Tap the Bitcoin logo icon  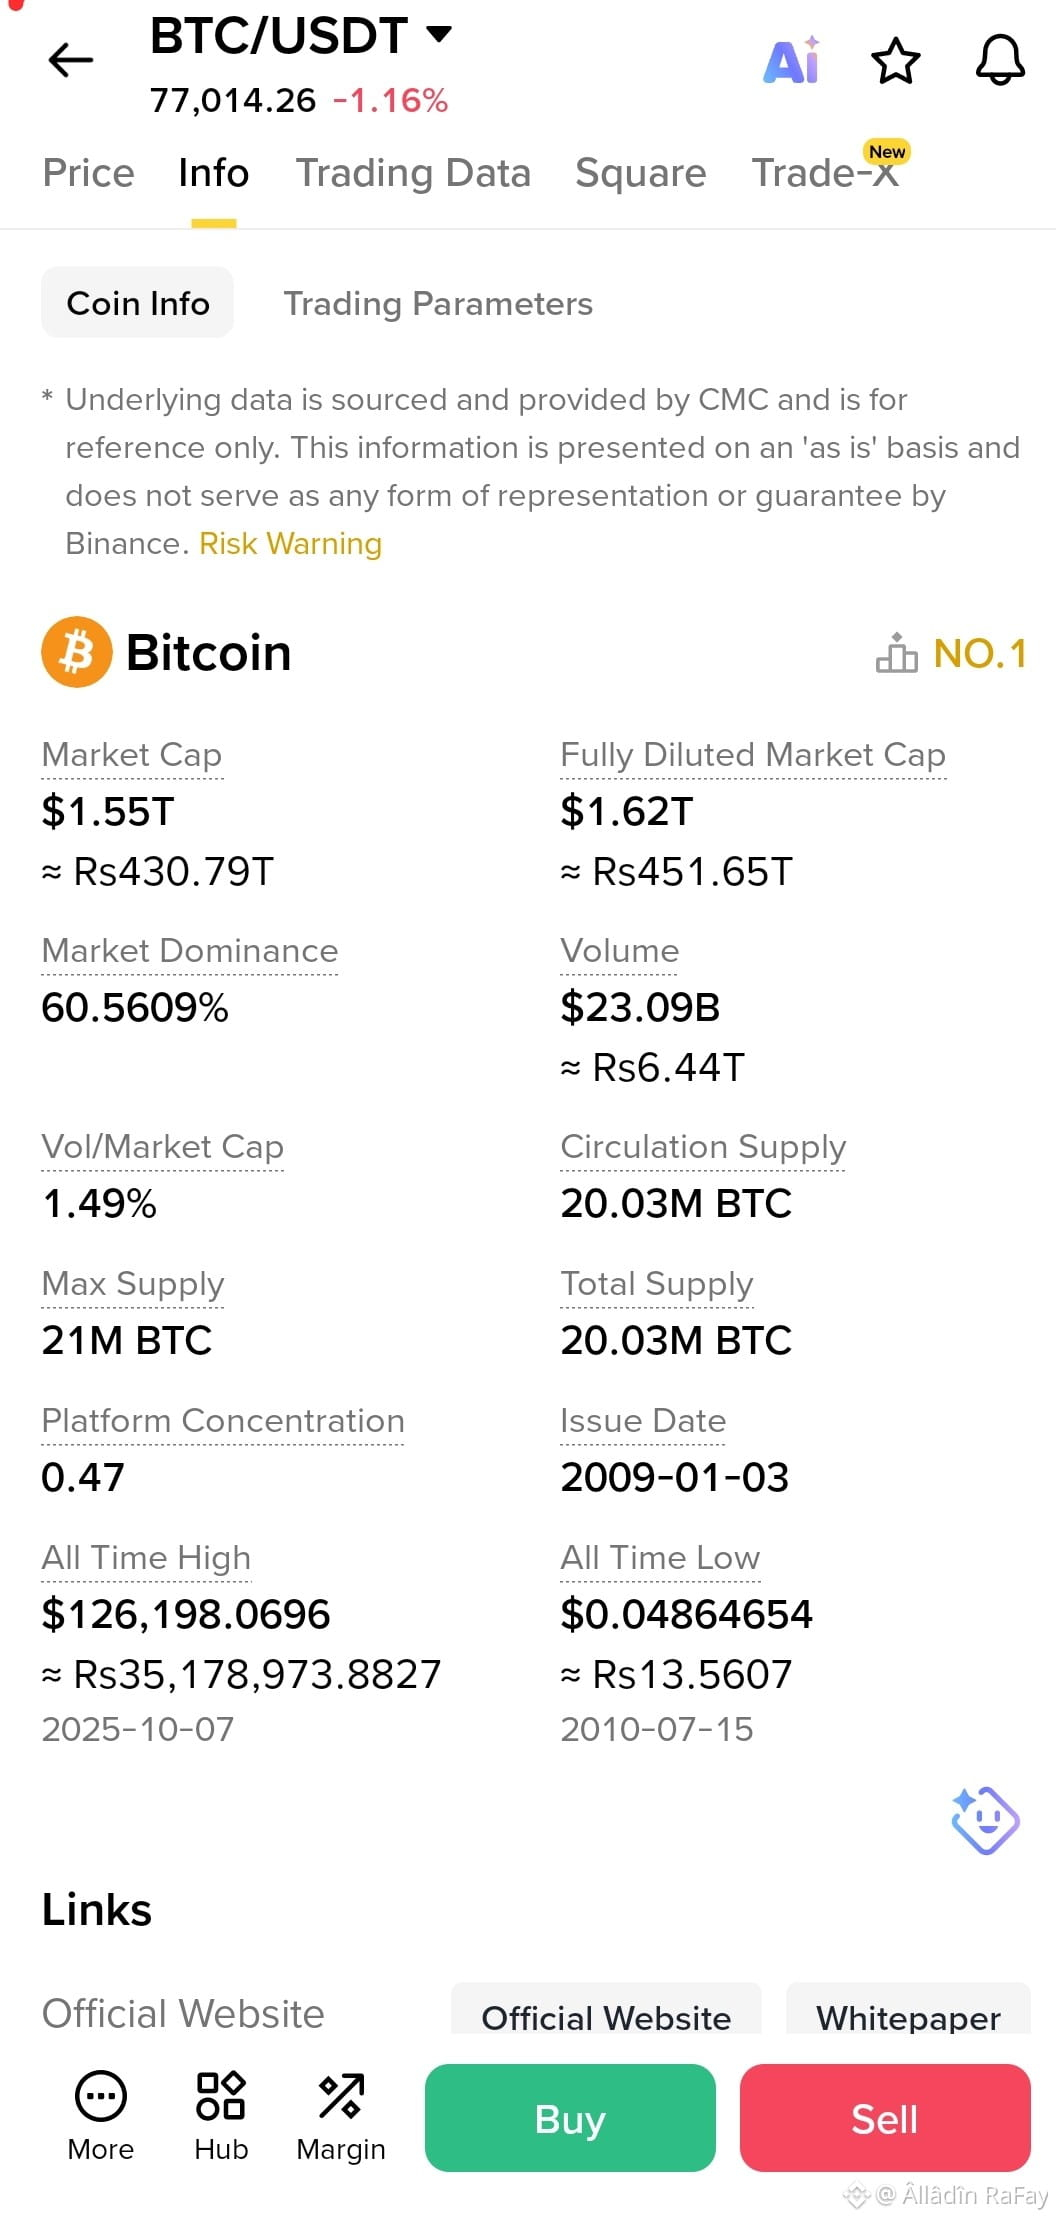77,652
